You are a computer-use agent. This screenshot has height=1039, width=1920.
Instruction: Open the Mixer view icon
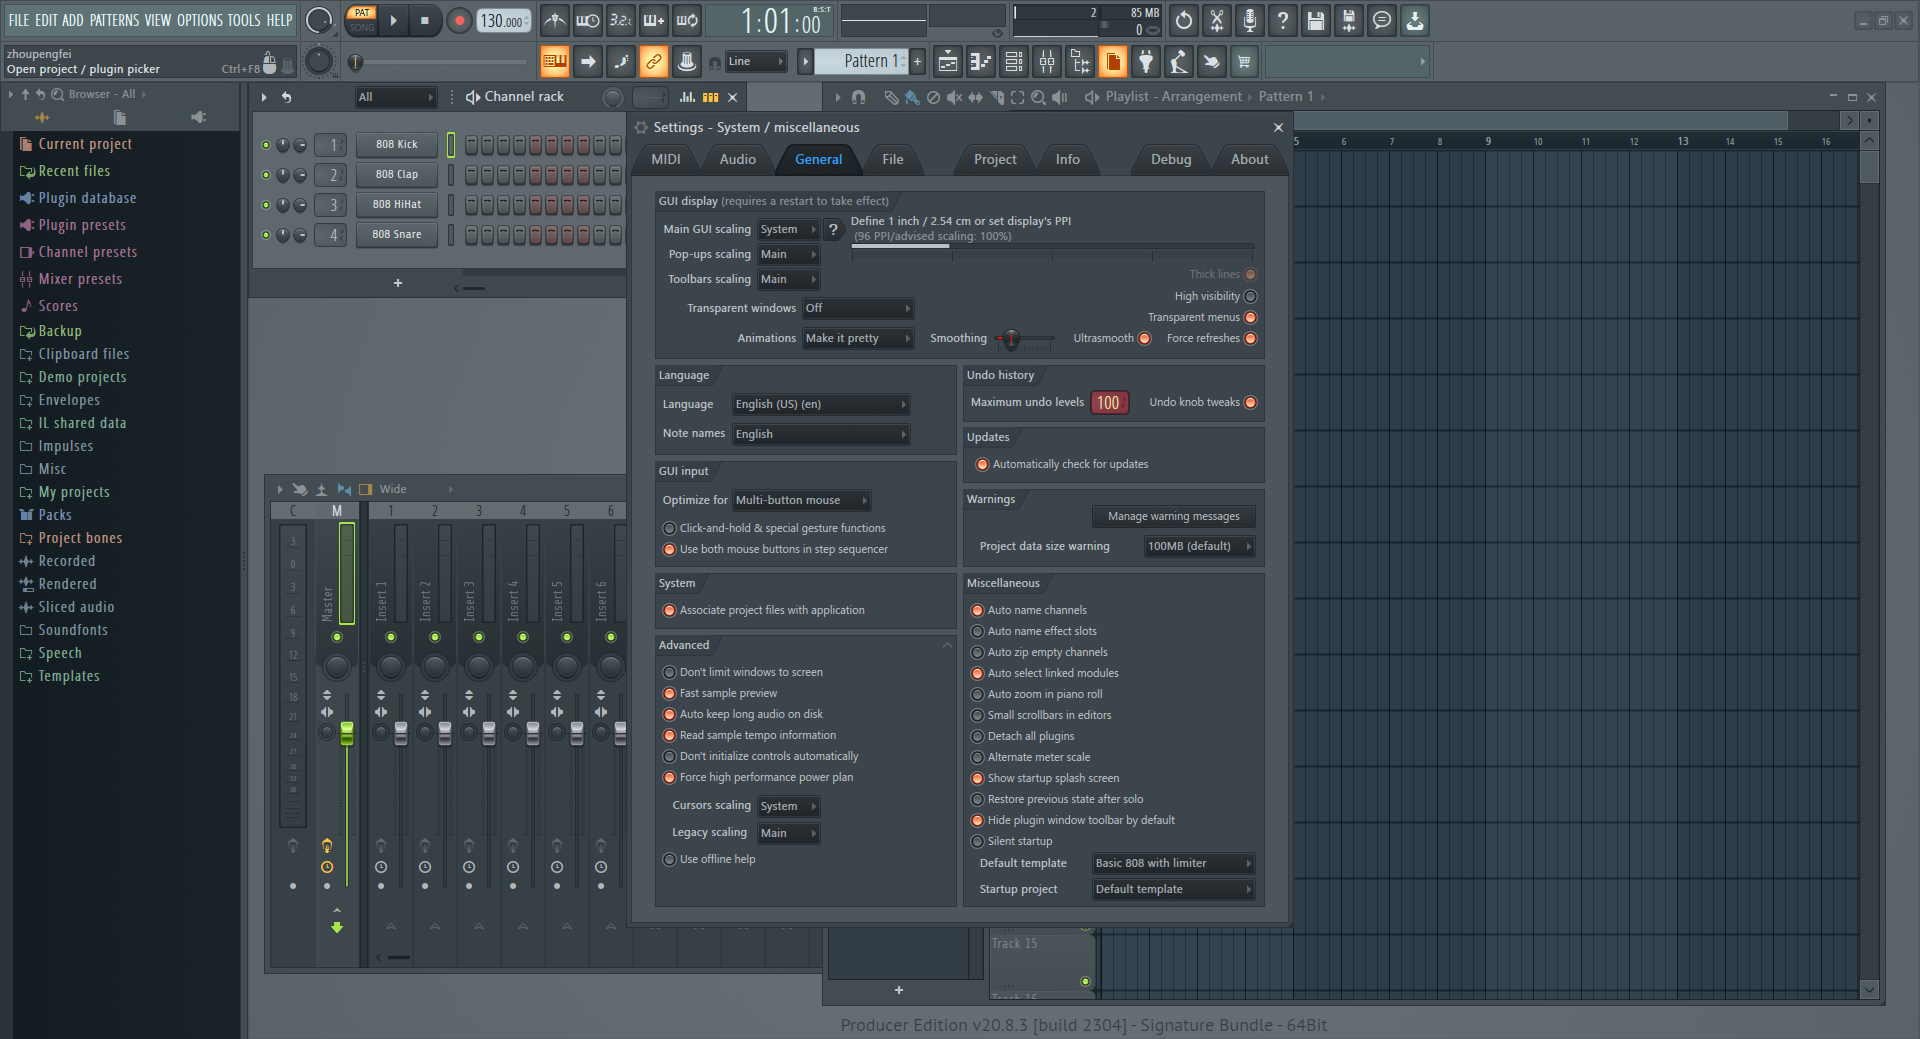click(x=1047, y=62)
